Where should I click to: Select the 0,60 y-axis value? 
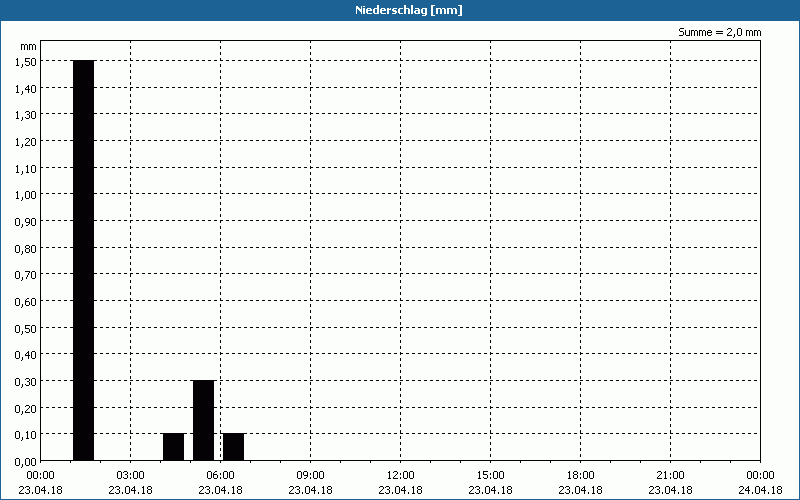point(26,302)
